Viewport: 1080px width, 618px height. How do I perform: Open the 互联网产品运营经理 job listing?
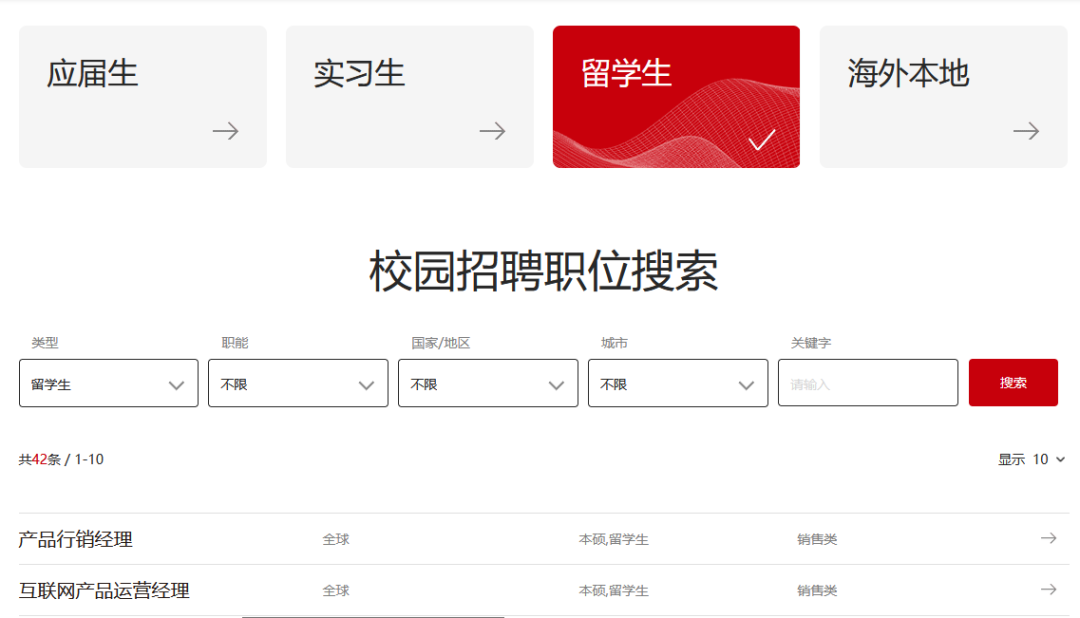click(105, 591)
